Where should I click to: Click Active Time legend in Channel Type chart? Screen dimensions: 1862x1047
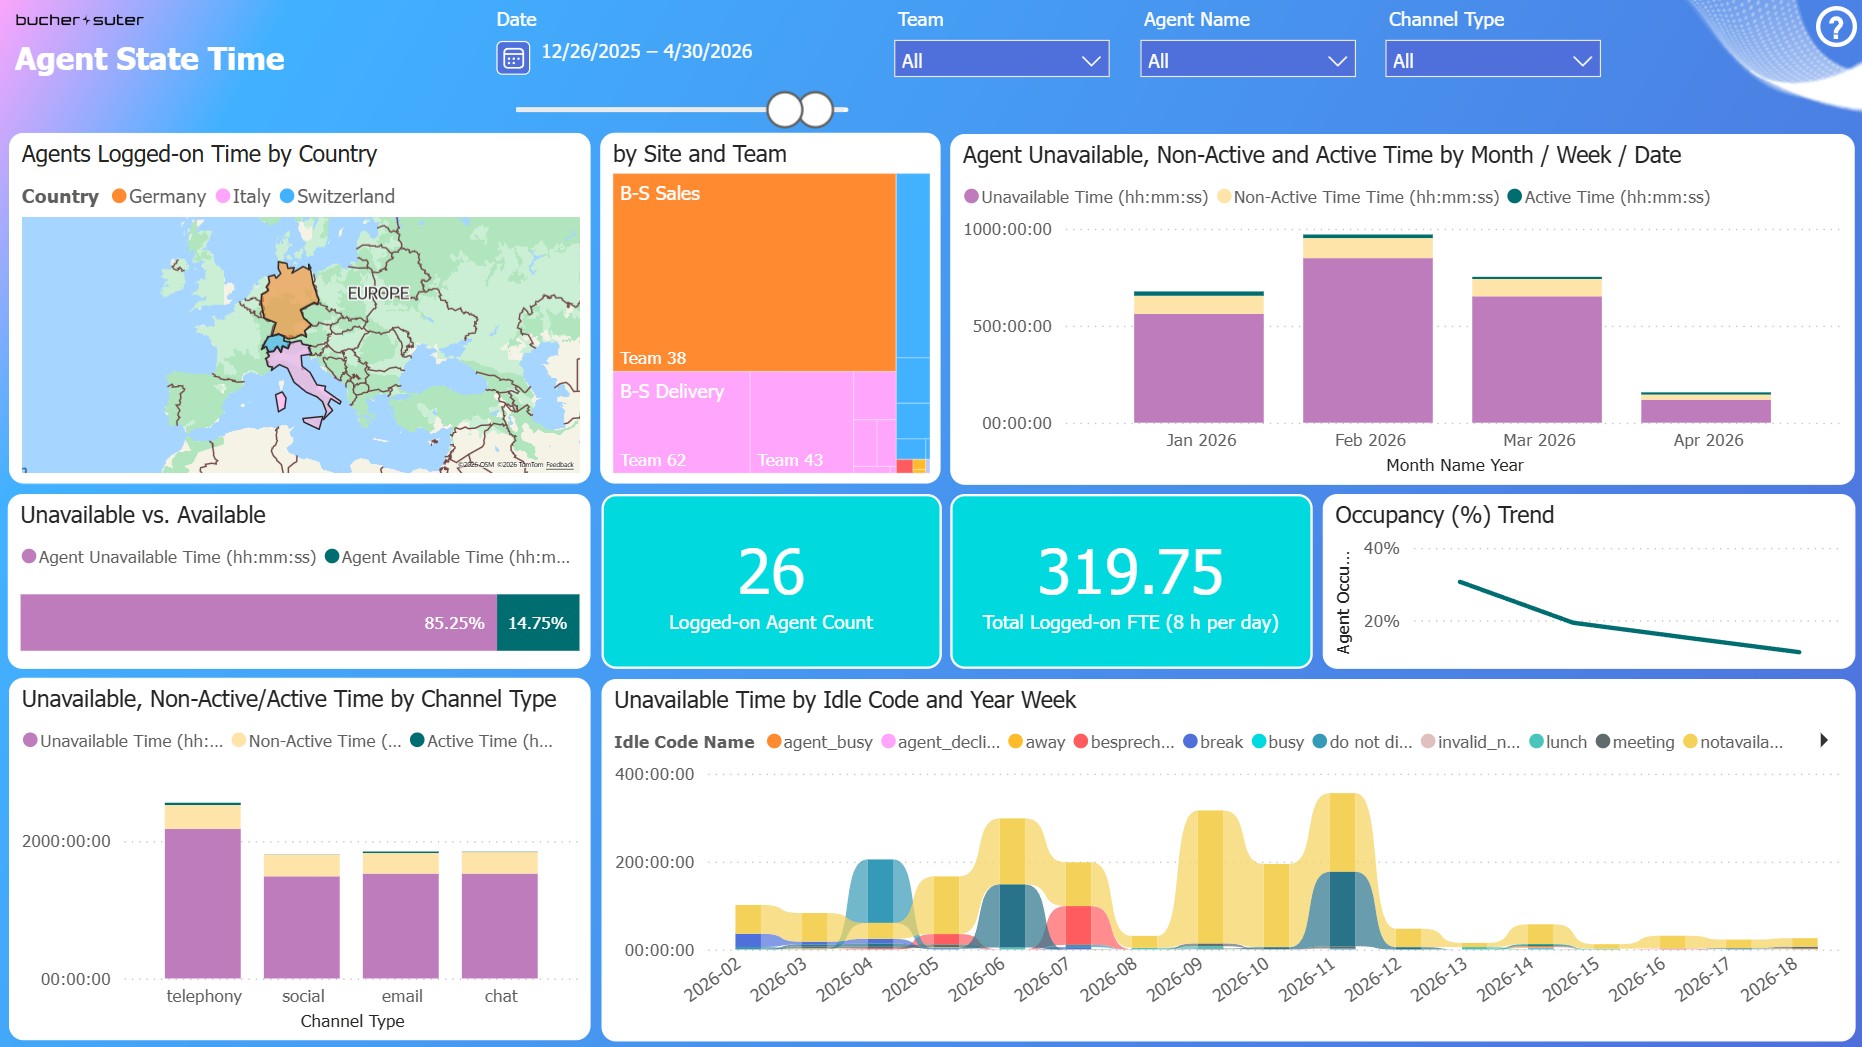click(x=481, y=741)
